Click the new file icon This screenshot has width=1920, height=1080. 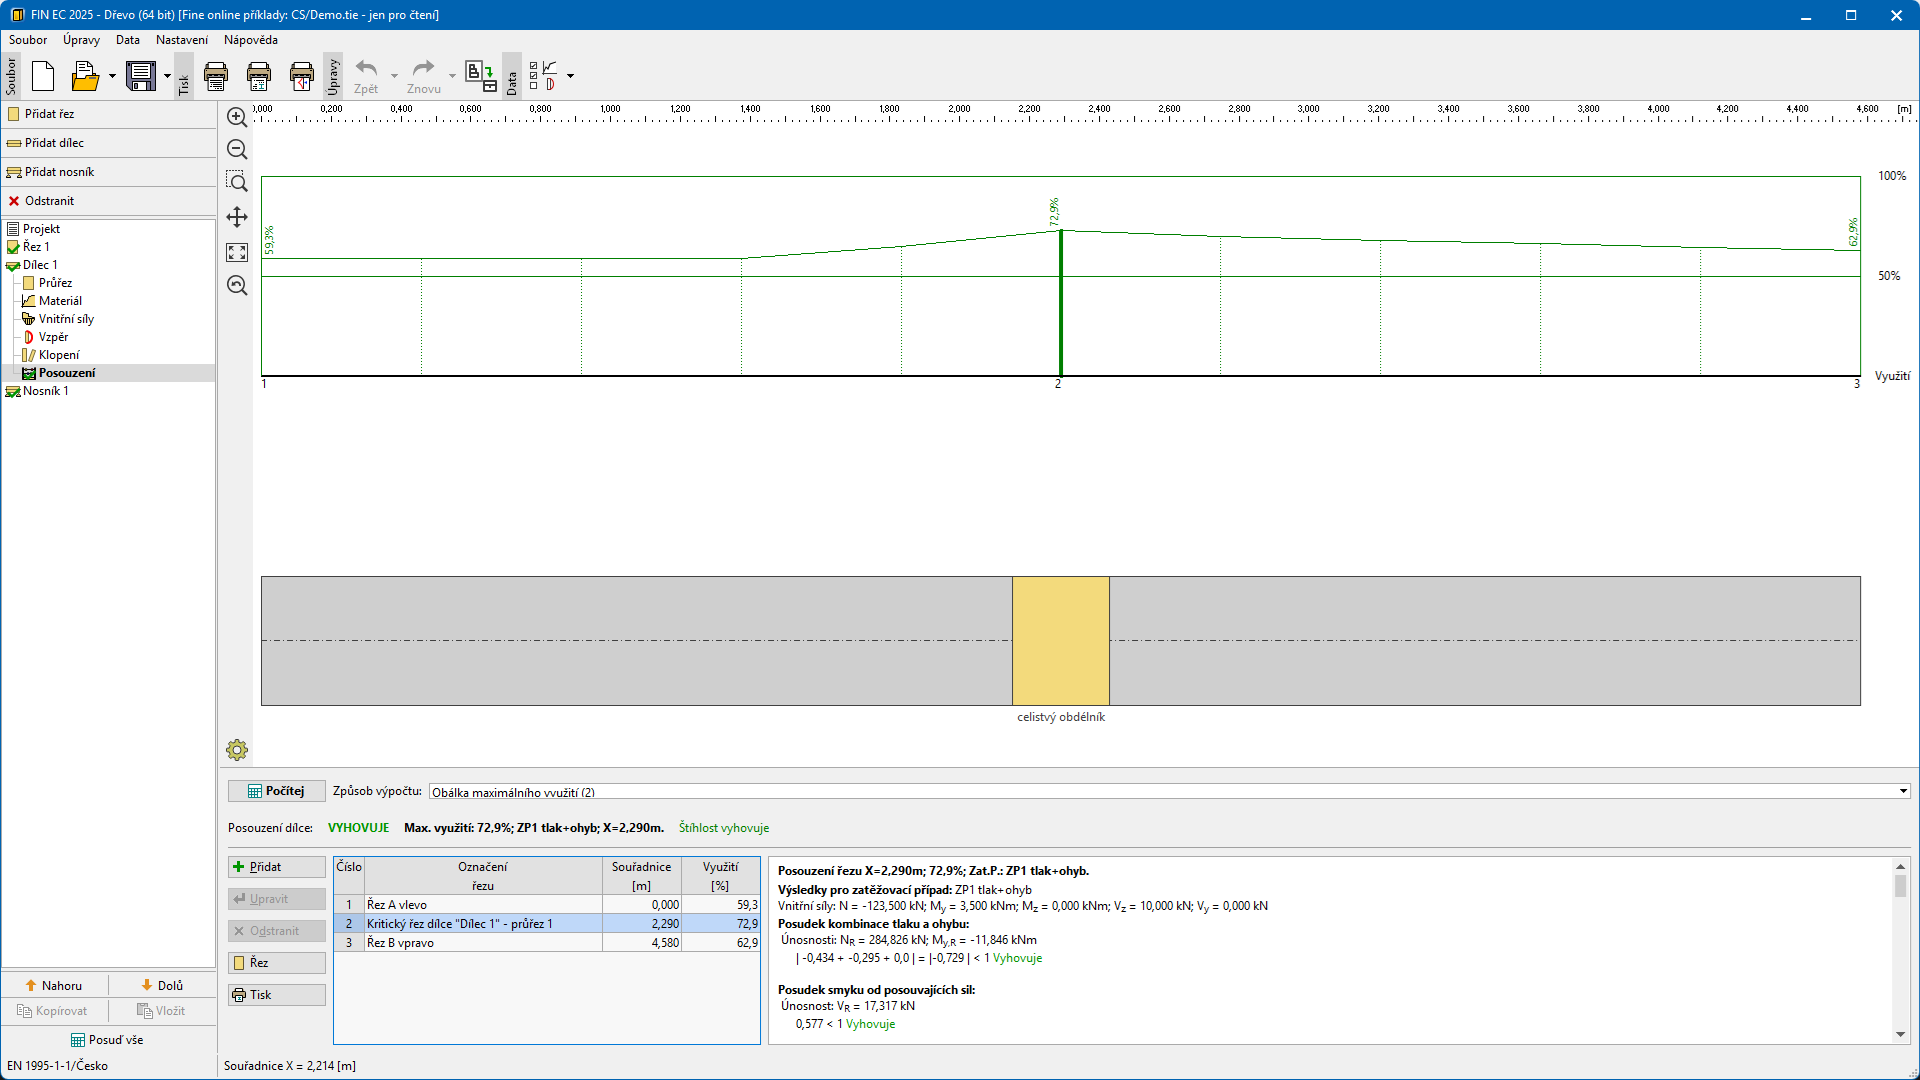(x=43, y=76)
